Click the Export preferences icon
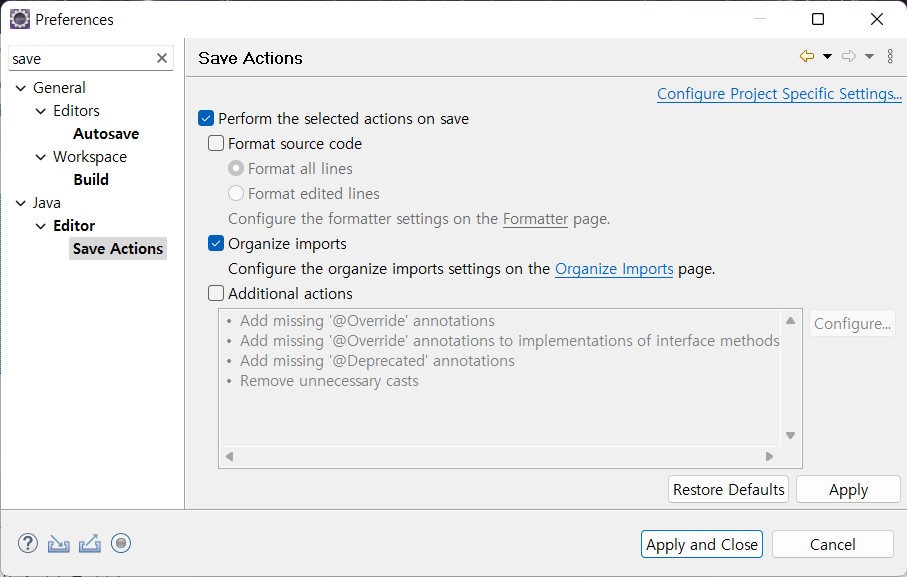This screenshot has width=907, height=577. point(90,543)
